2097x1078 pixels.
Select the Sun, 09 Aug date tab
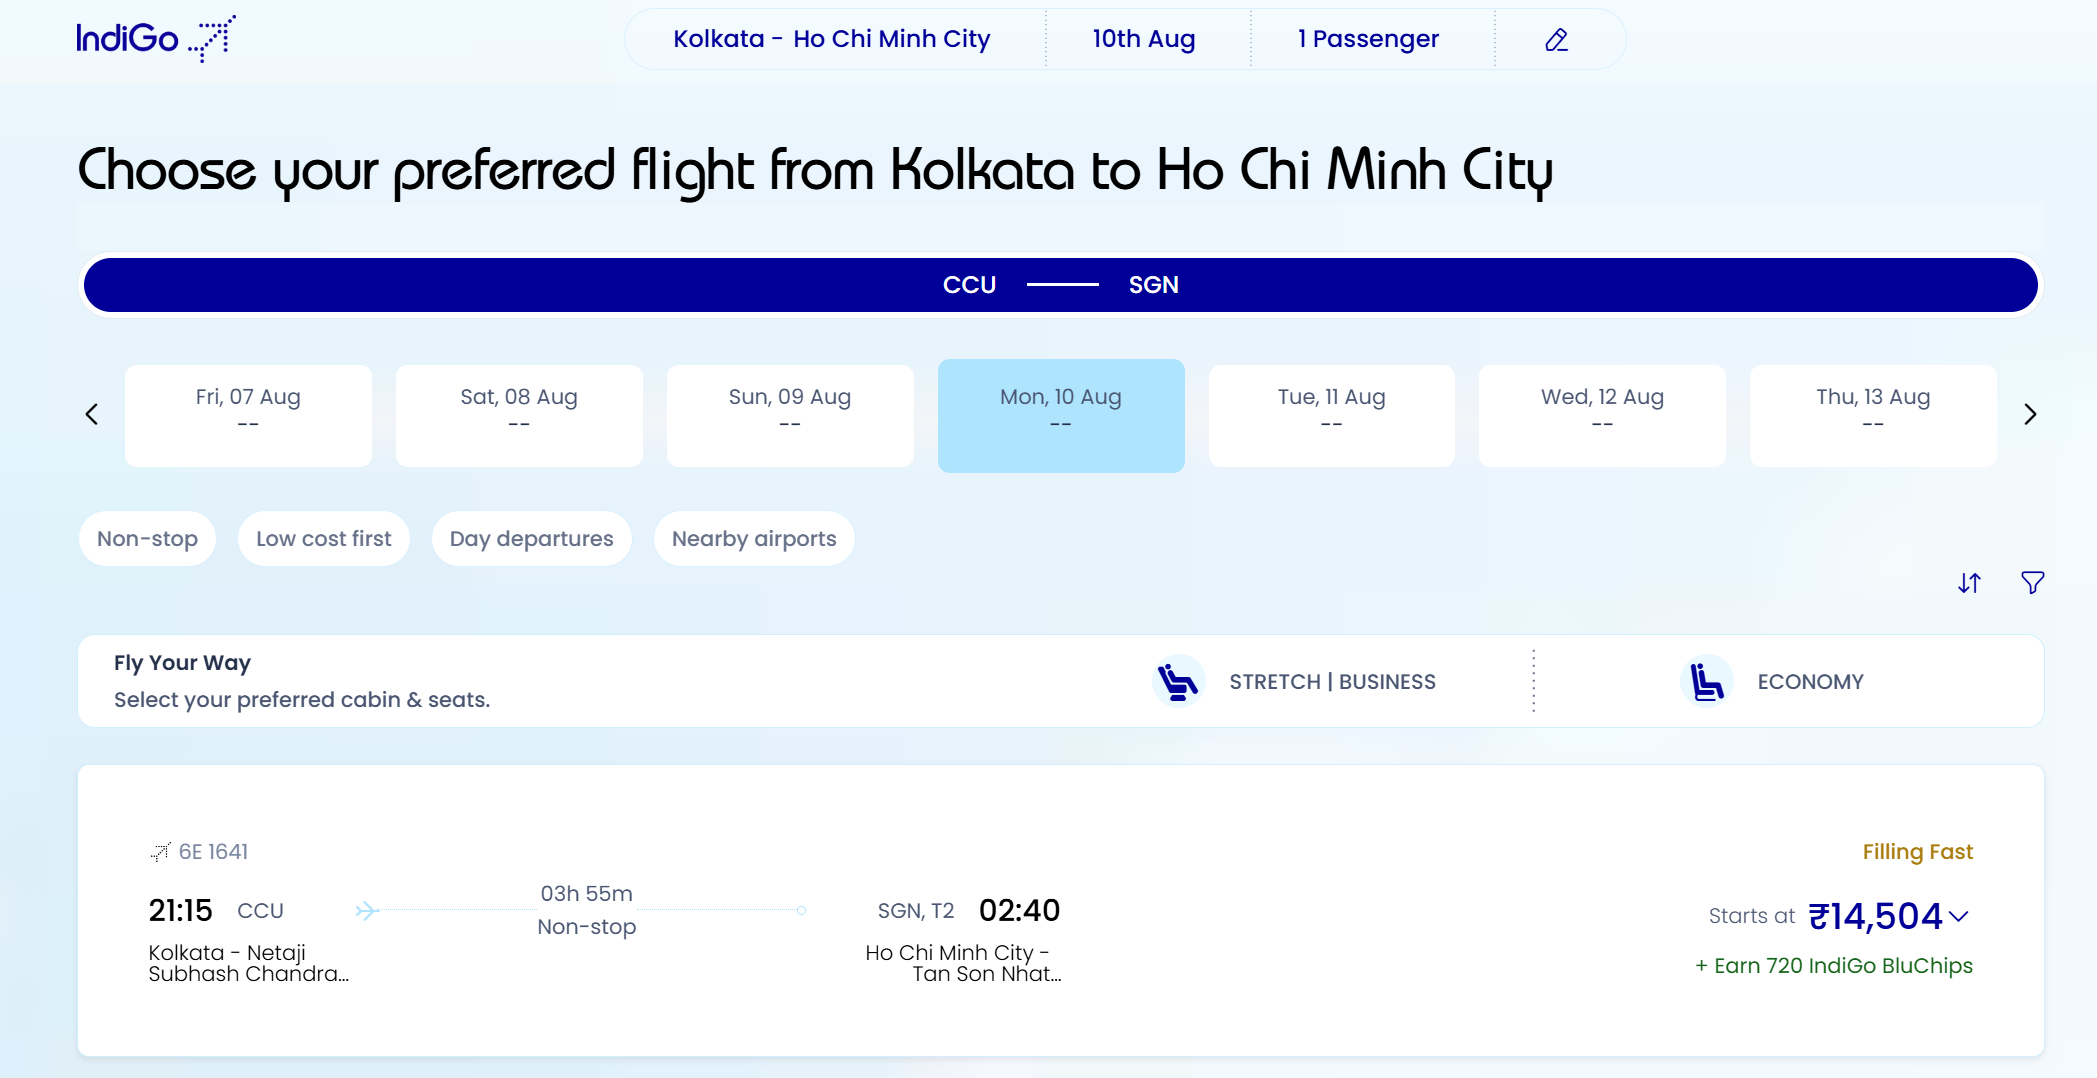tap(790, 415)
